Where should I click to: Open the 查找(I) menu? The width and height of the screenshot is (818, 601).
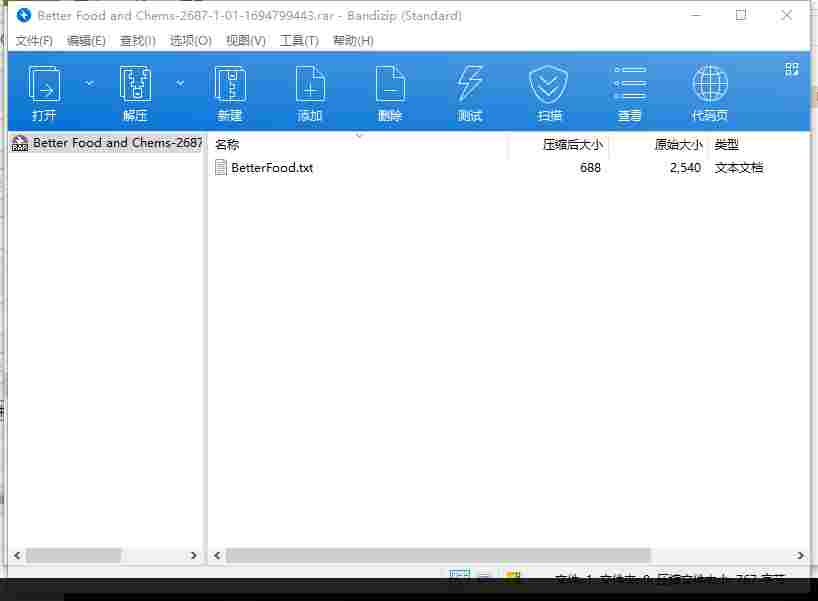pos(138,41)
